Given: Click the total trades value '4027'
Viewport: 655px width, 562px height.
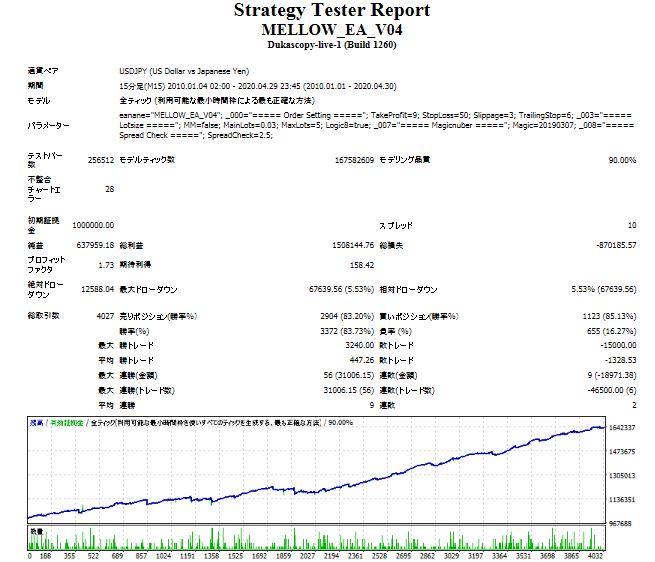Looking at the screenshot, I should tap(105, 316).
